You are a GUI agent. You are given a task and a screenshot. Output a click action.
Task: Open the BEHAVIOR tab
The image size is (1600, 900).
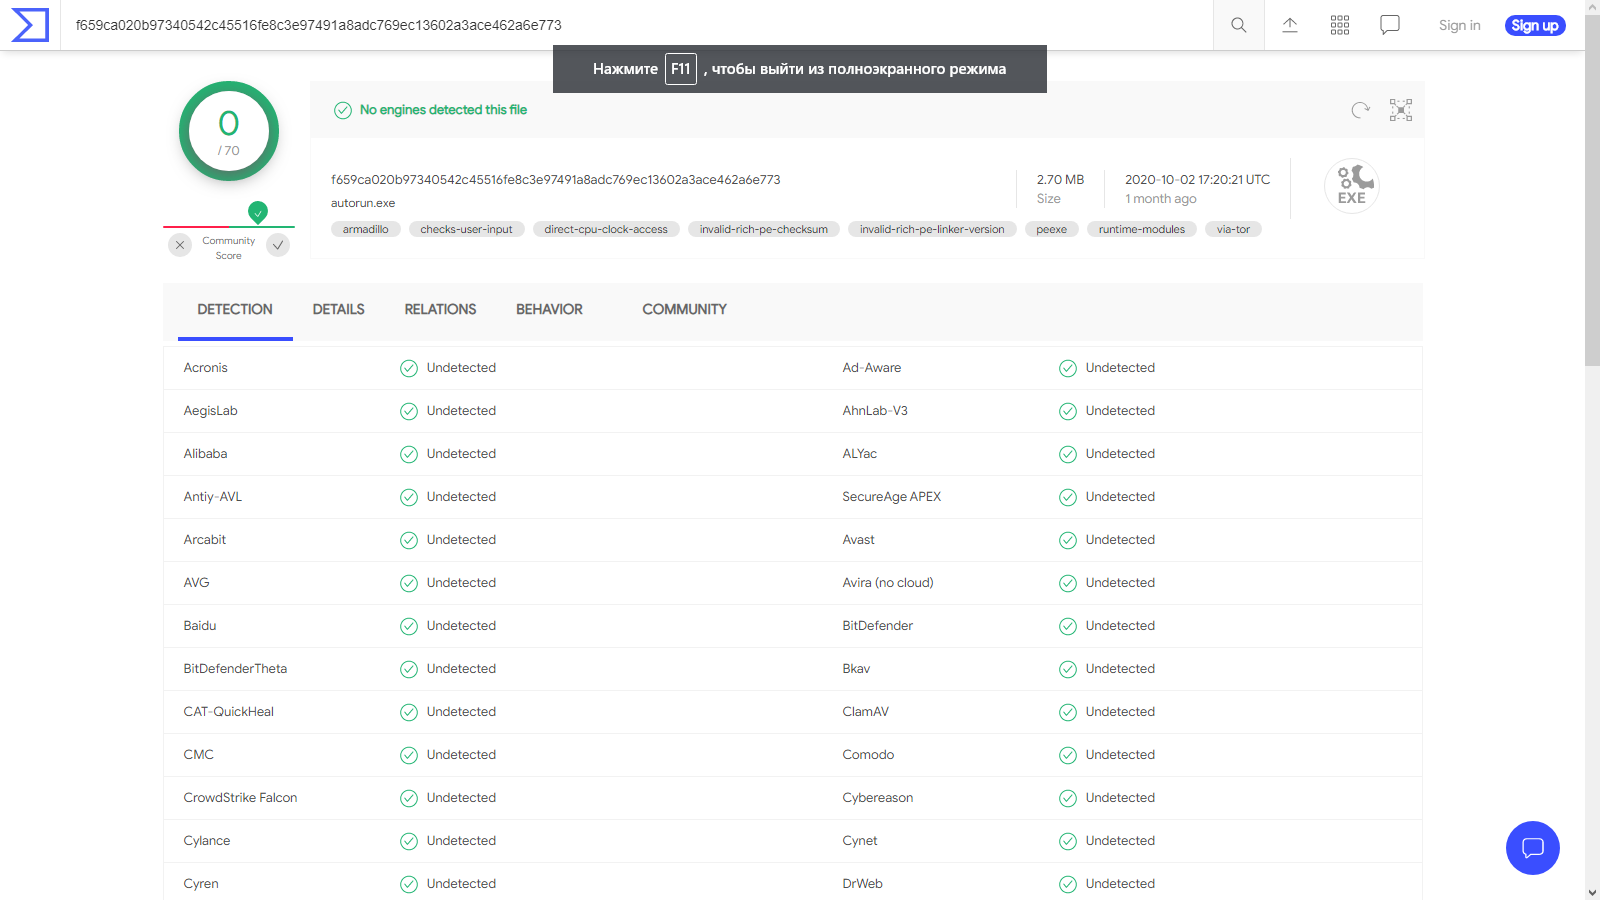pyautogui.click(x=549, y=310)
